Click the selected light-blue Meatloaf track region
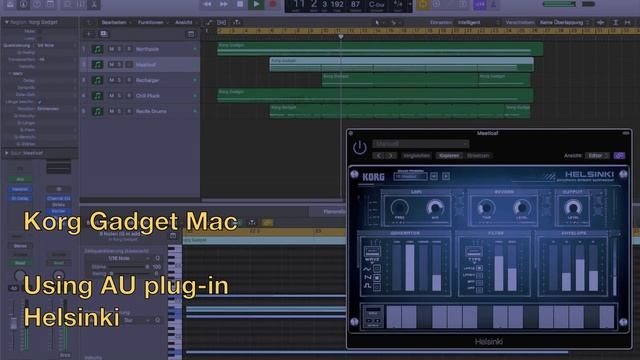Screen dimensions: 640x360 [402, 64]
